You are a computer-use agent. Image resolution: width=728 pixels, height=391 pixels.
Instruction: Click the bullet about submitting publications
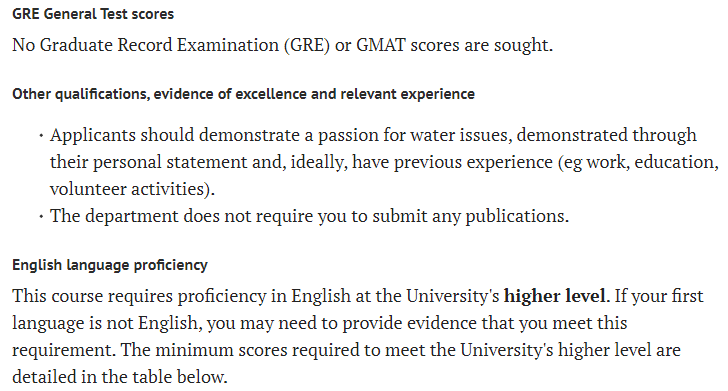pyautogui.click(x=309, y=216)
